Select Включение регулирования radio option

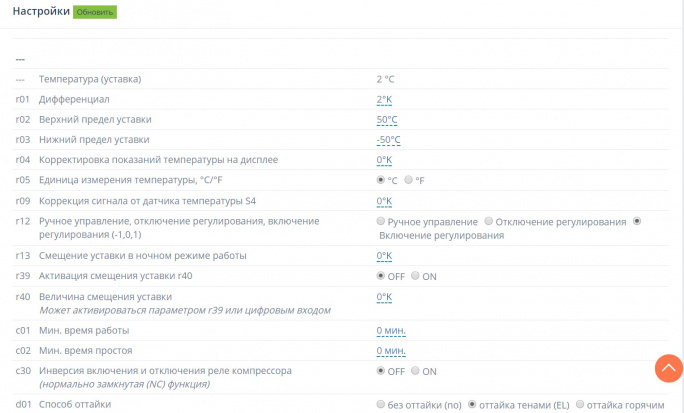637,221
